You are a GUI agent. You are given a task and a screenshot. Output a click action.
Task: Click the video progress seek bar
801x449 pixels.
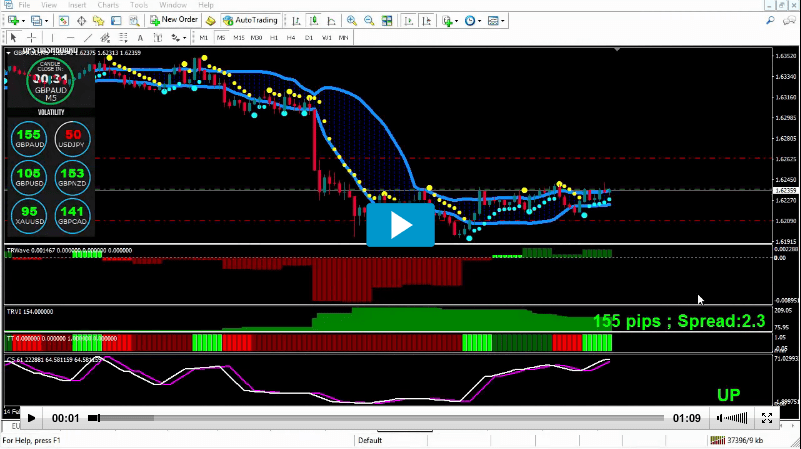pos(376,418)
